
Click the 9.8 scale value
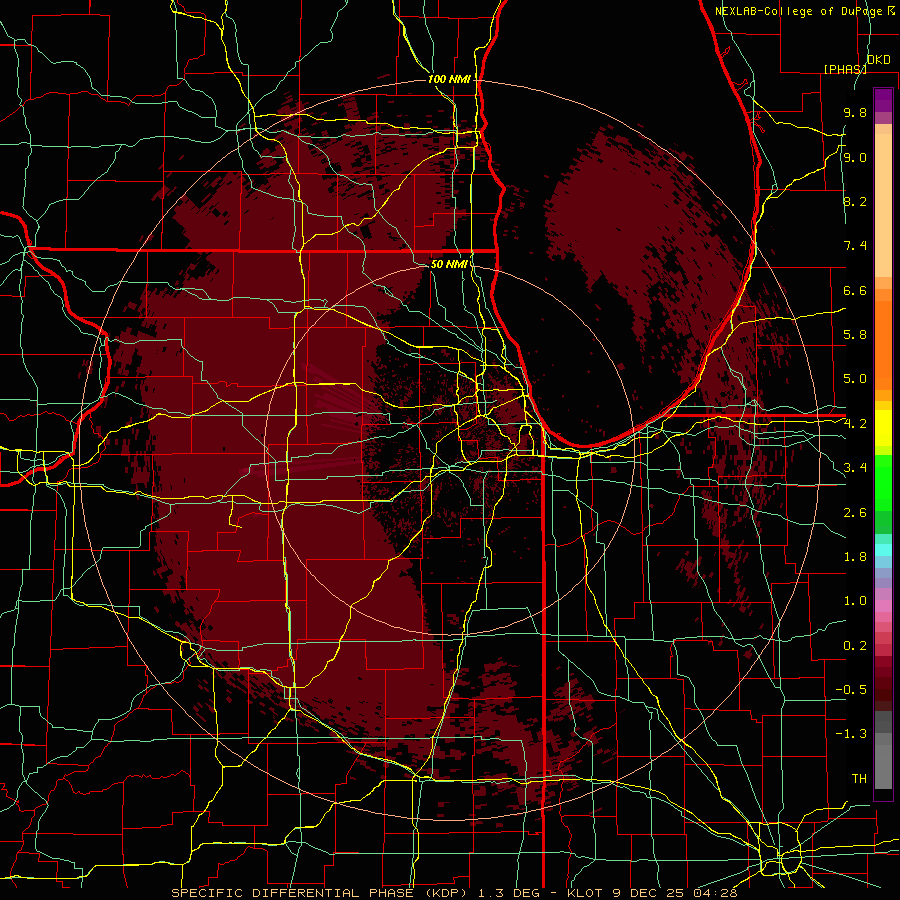click(855, 113)
